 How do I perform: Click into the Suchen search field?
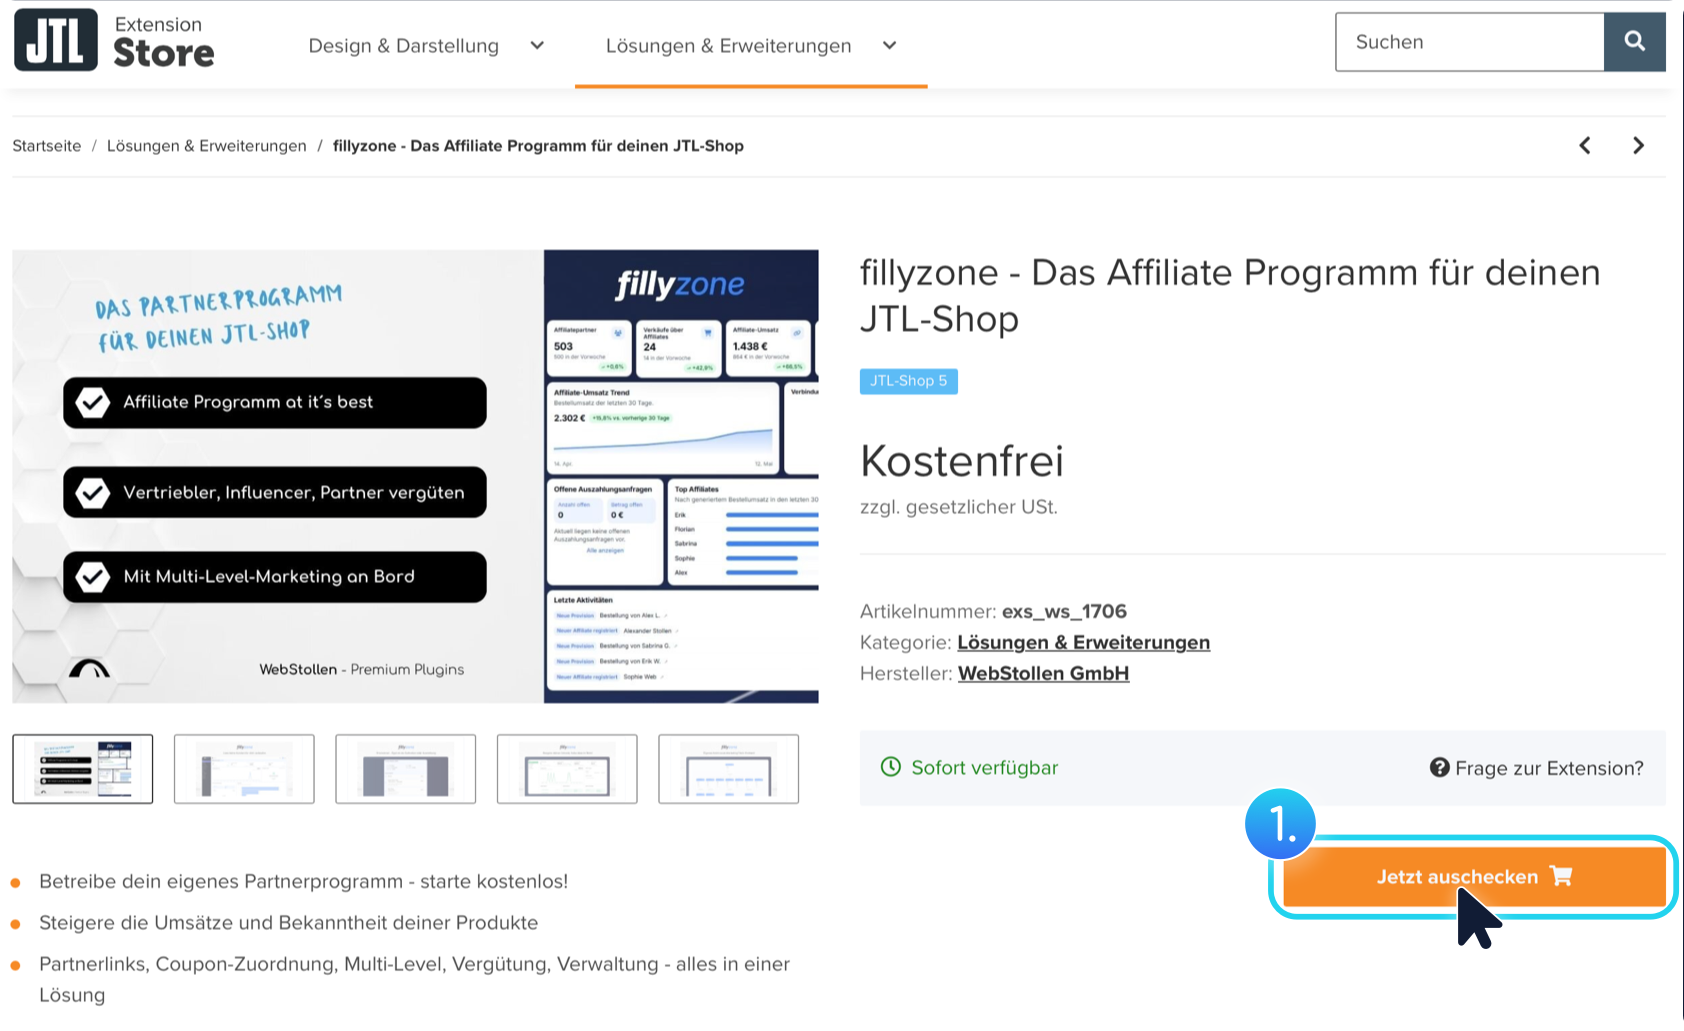(x=1470, y=42)
